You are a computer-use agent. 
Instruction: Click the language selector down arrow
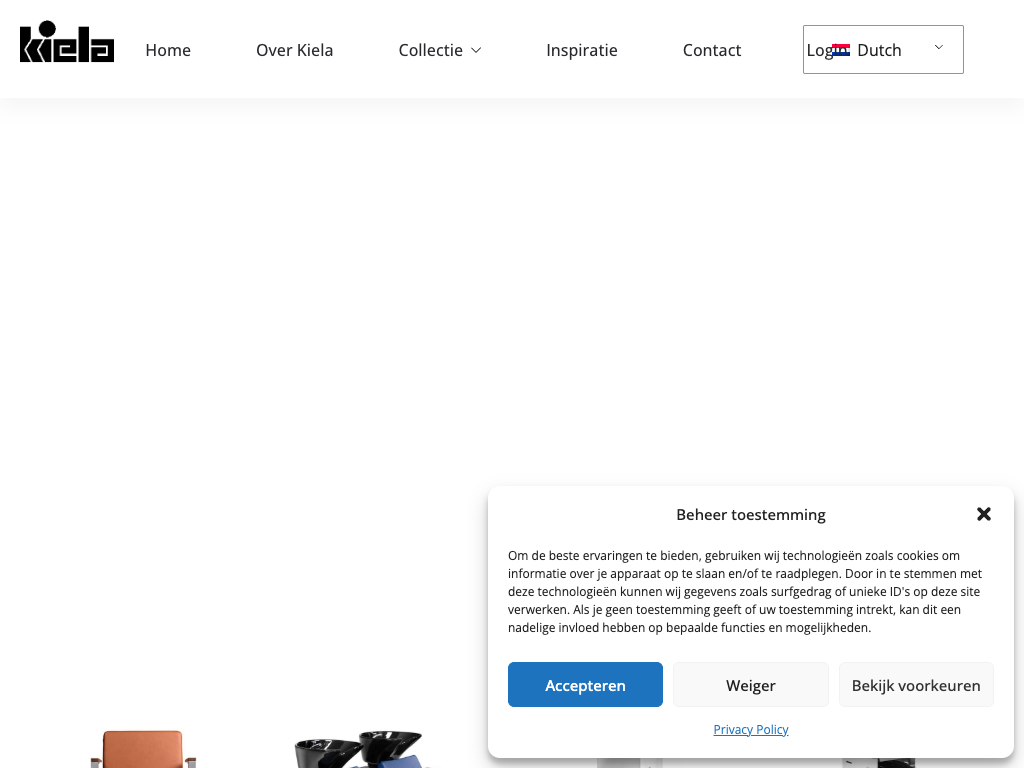pyautogui.click(x=938, y=47)
